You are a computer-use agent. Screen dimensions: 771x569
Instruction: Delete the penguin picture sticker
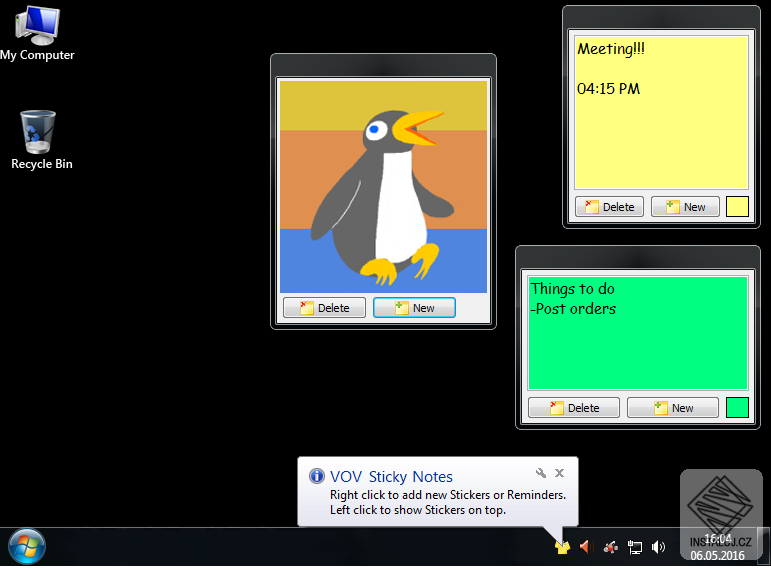pyautogui.click(x=324, y=308)
